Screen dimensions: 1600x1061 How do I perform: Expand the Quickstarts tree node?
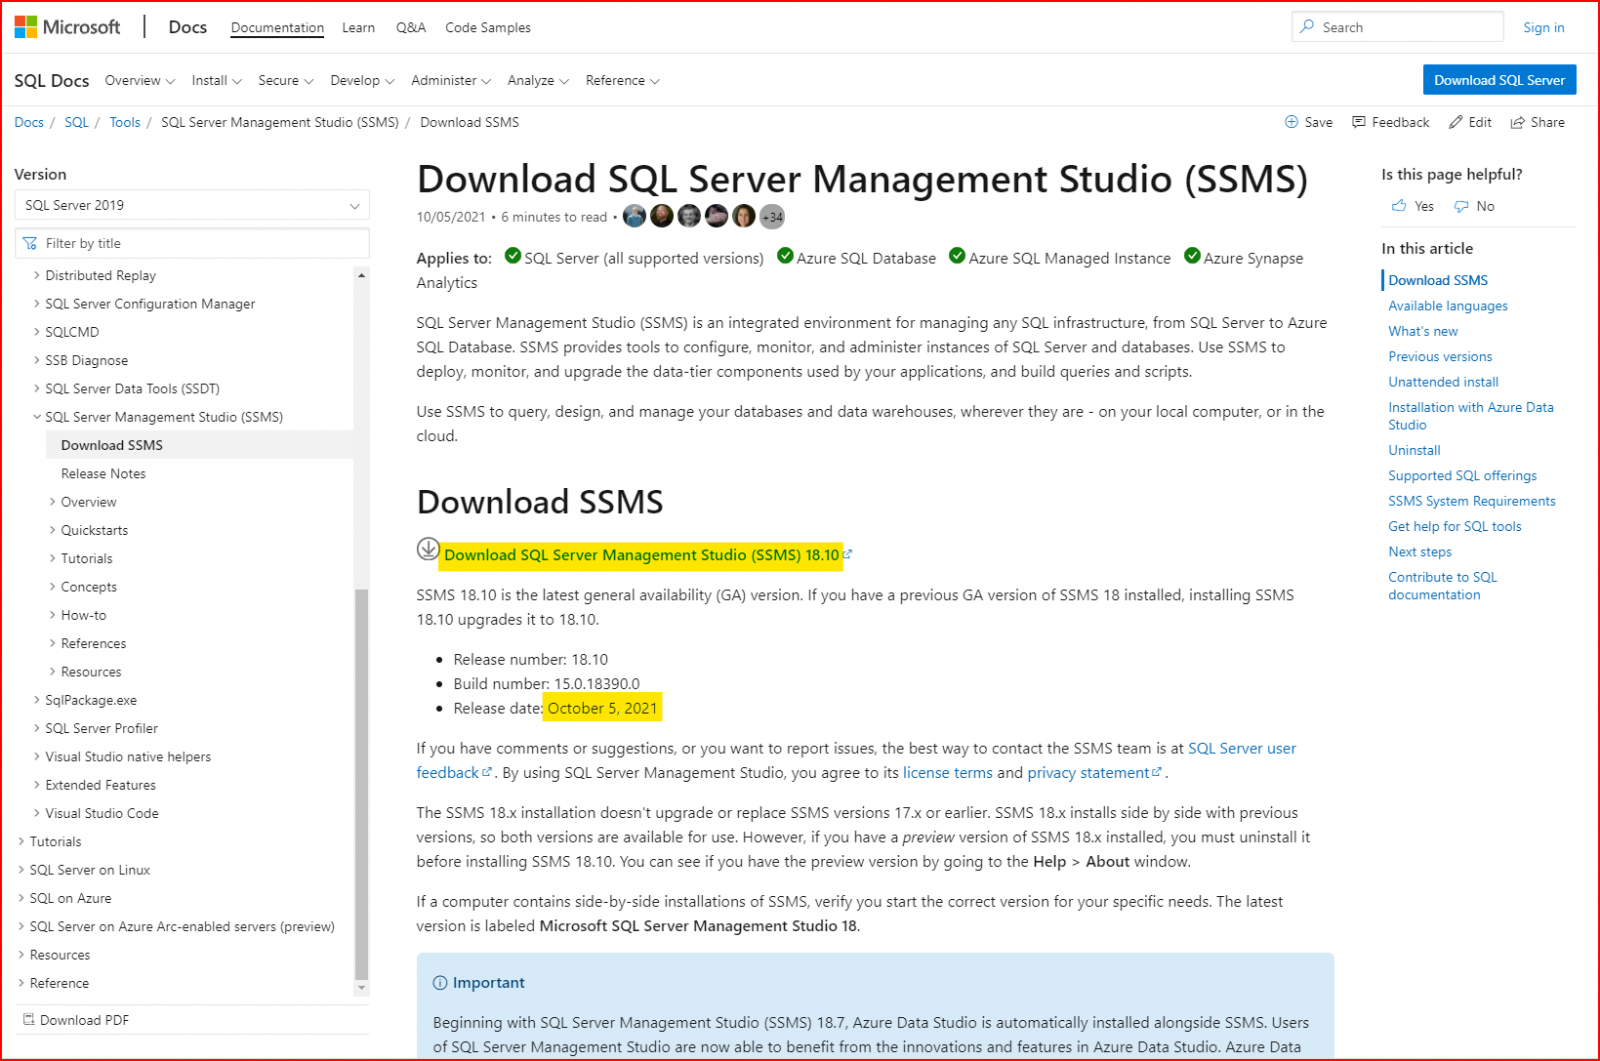click(53, 530)
